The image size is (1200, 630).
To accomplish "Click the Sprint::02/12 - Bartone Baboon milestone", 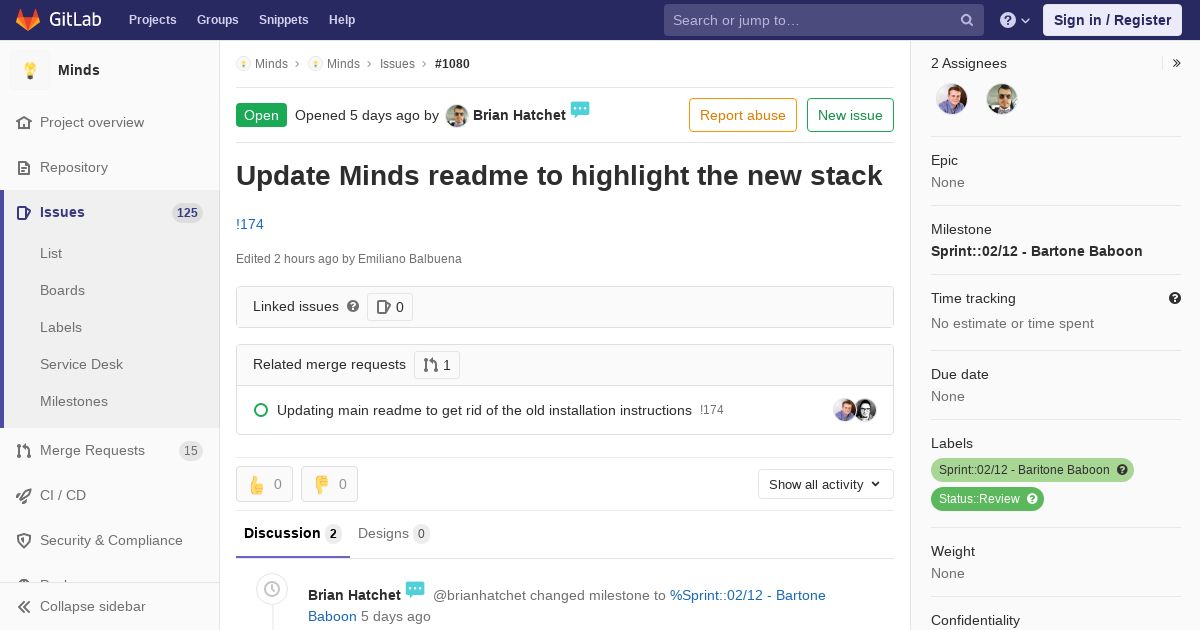I will click(x=1037, y=251).
